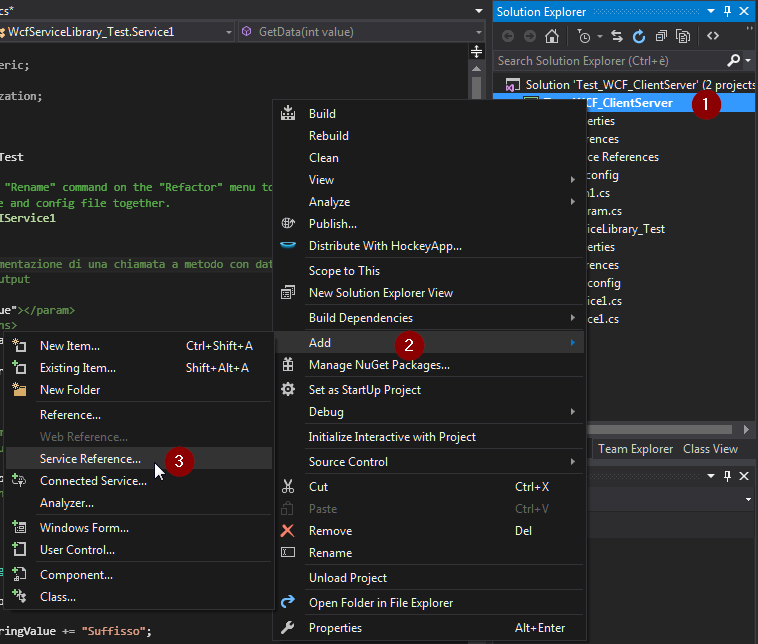Click the Pending Changes Filter clock icon

pos(583,36)
